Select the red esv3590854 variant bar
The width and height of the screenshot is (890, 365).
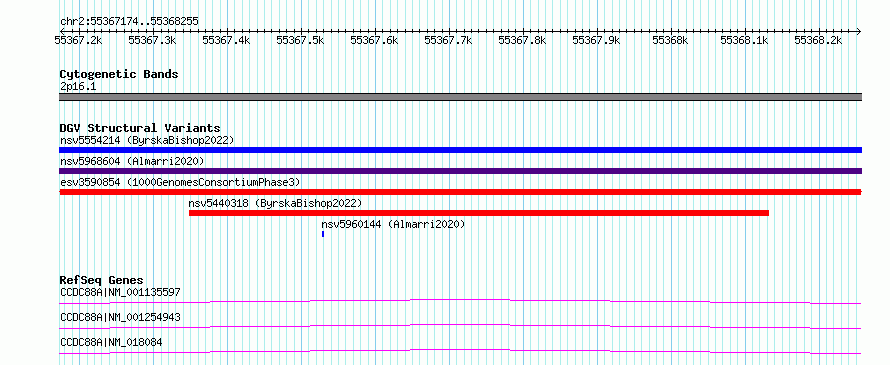tap(460, 192)
